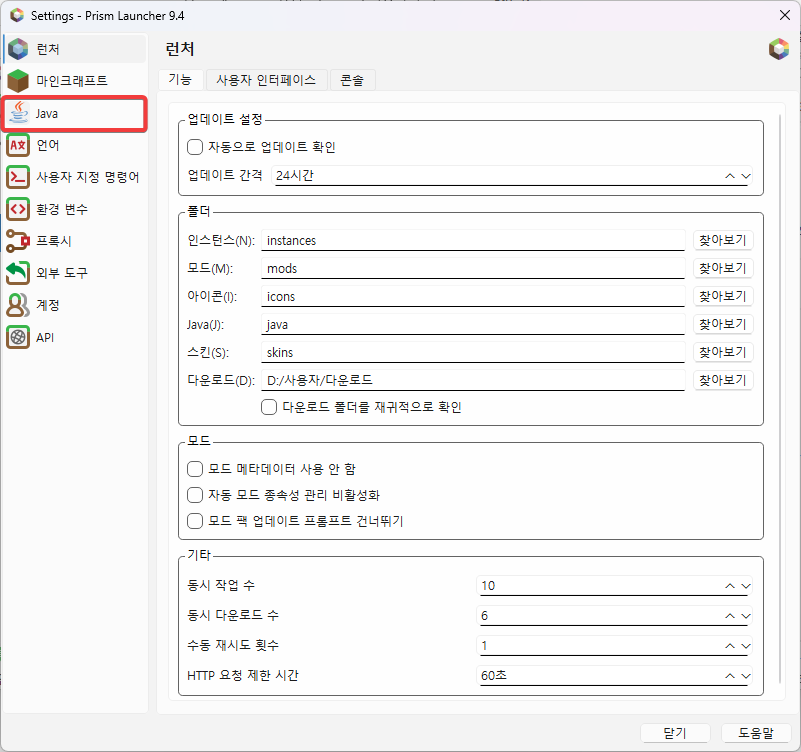Open the 콘솔 tab
The image size is (801, 752).
point(352,80)
